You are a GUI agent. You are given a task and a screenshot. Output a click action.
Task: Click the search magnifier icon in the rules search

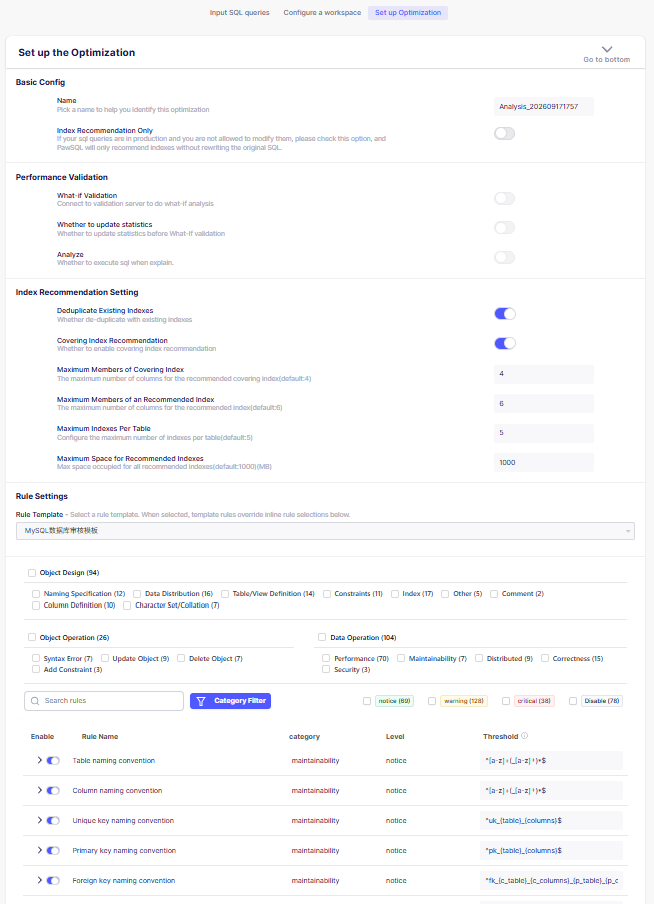click(x=35, y=700)
